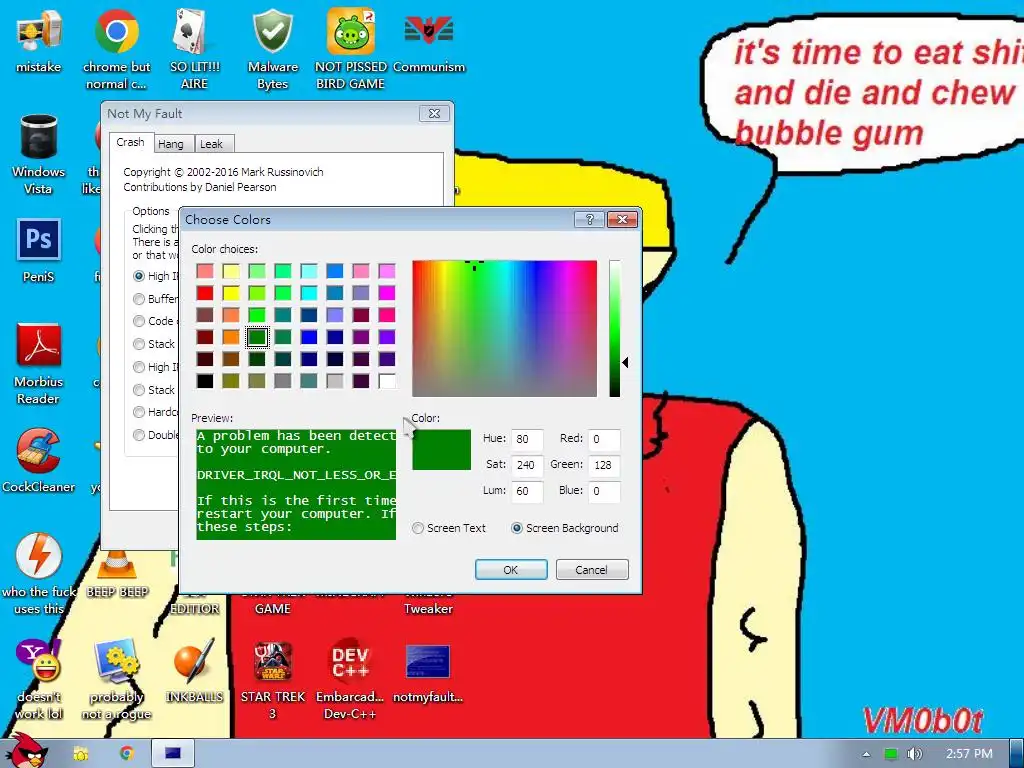Click the Hue value field
The height and width of the screenshot is (768, 1024).
coord(526,439)
